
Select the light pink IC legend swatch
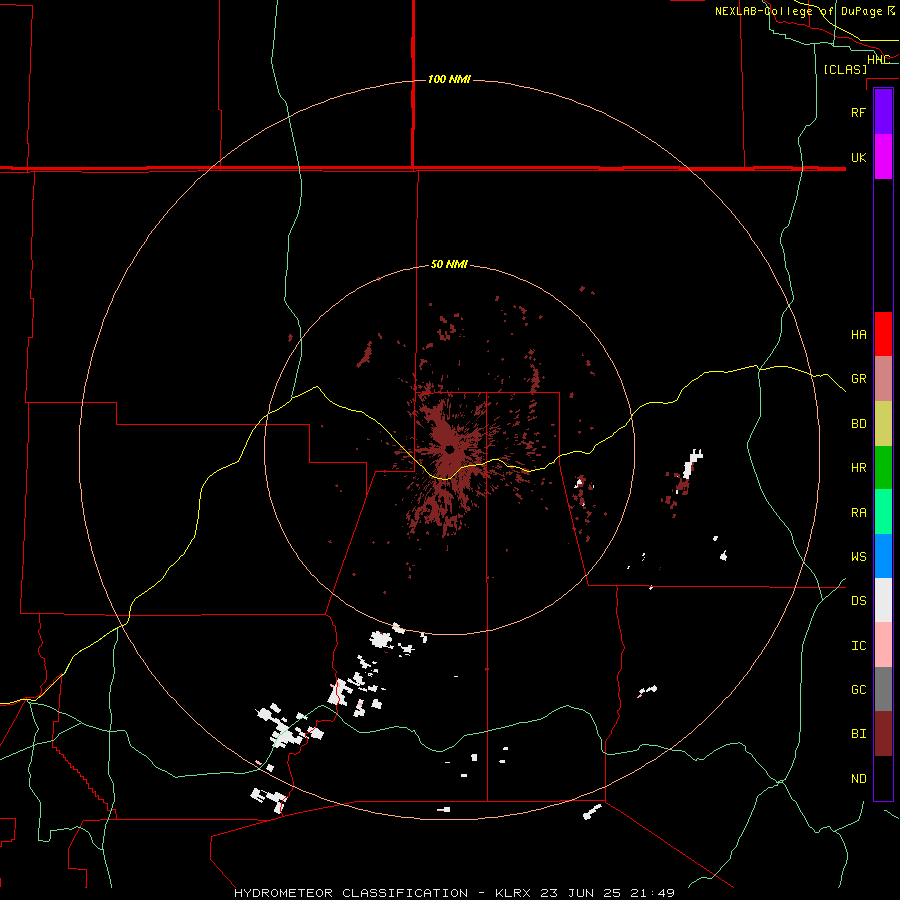point(883,645)
